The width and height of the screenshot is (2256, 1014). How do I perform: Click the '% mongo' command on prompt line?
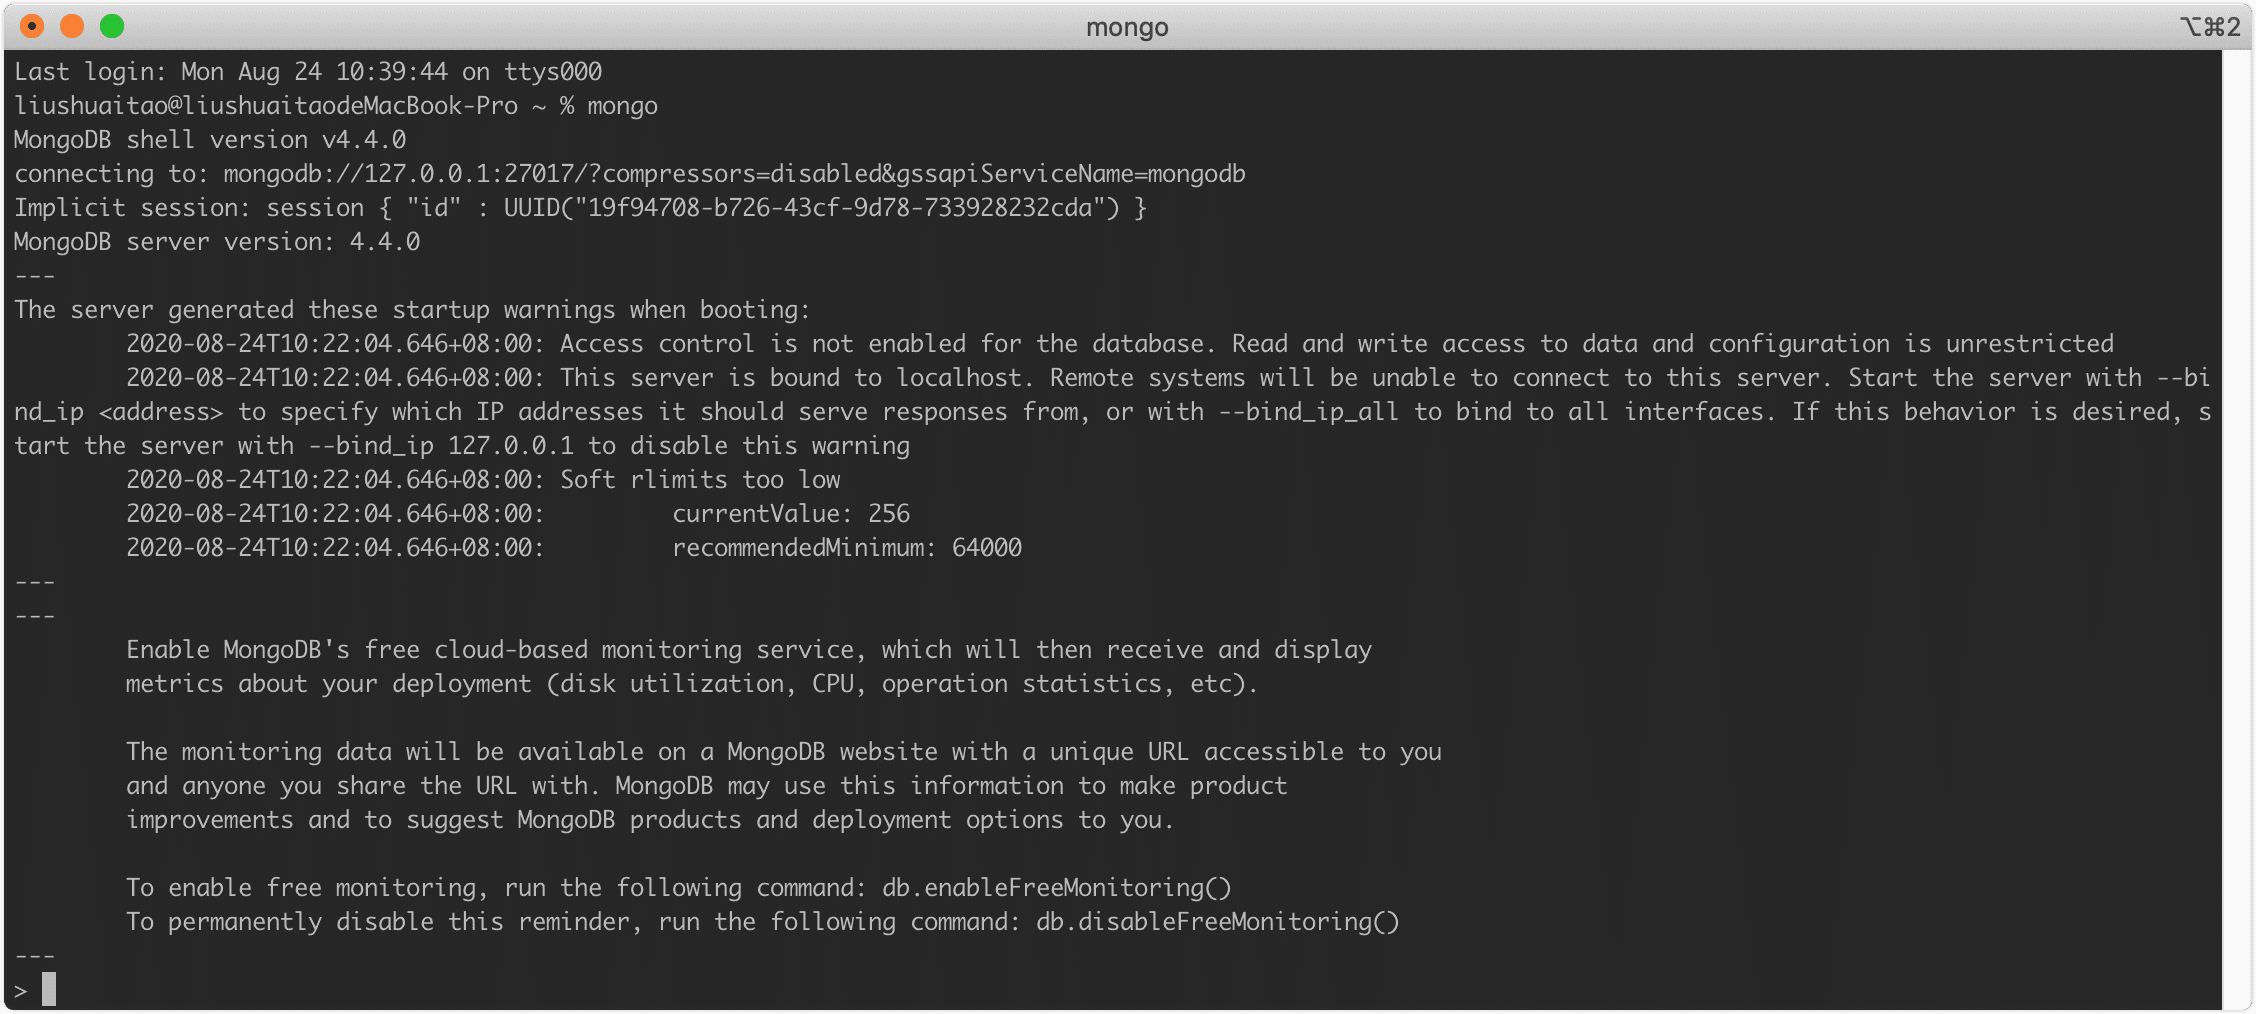click(x=608, y=106)
